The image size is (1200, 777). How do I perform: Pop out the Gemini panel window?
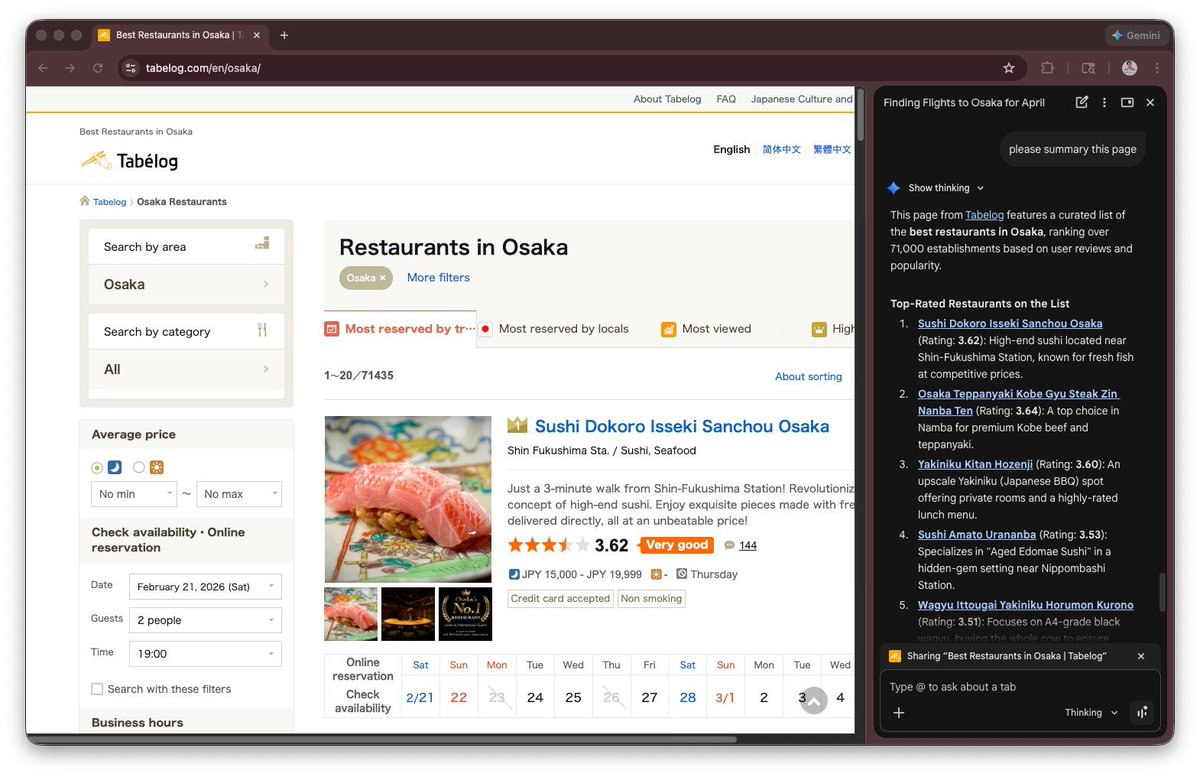(1127, 102)
